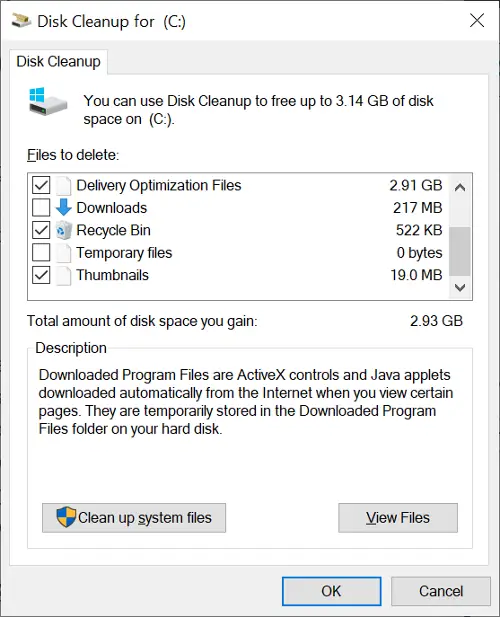
Task: Click the Disk Cleanup broom icon in title bar
Action: [x=21, y=20]
